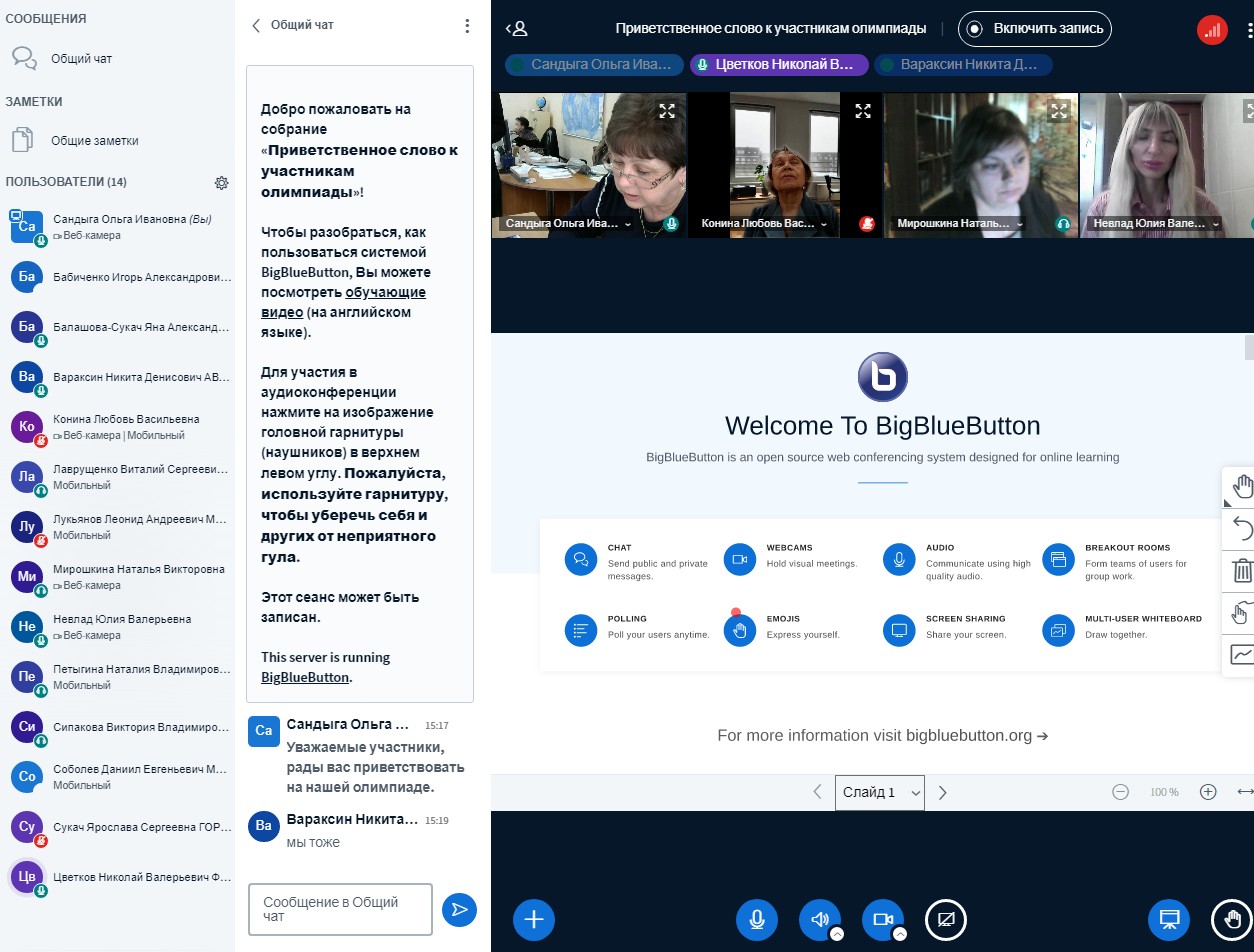
Task: Check the red connection status indicator
Action: pyautogui.click(x=1212, y=30)
